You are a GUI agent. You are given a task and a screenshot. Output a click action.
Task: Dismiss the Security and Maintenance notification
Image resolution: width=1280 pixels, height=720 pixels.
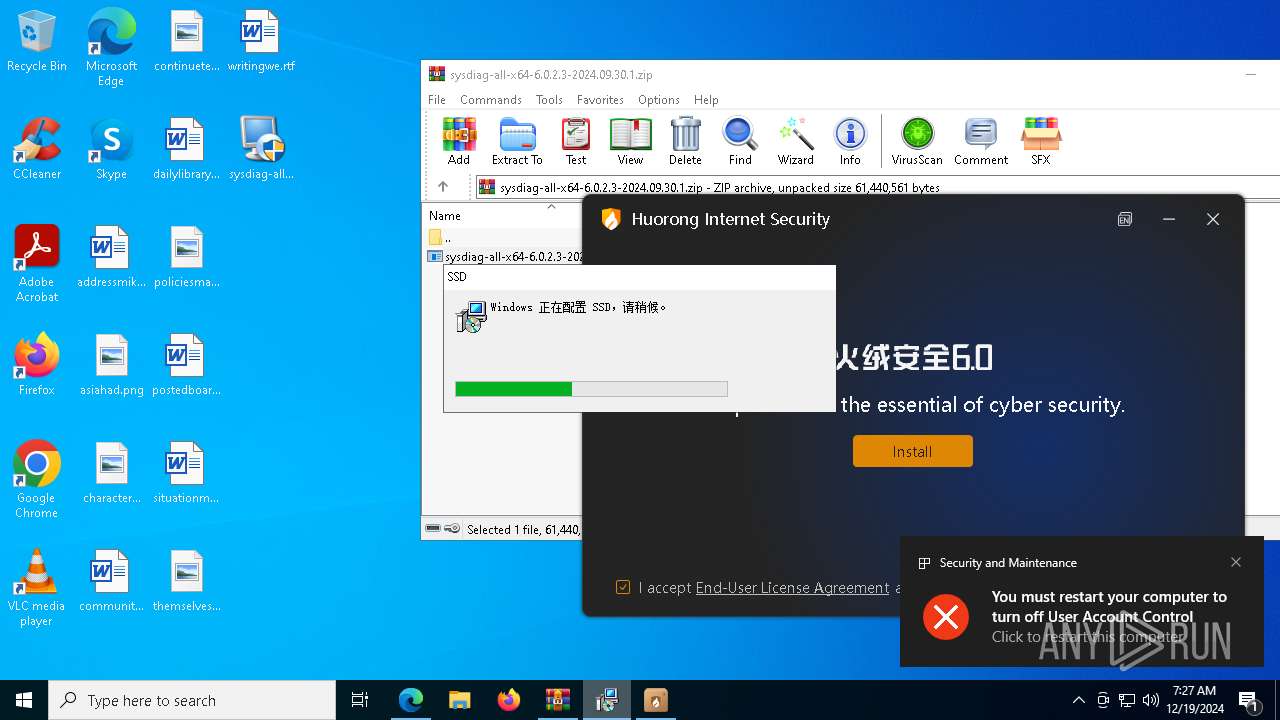tap(1236, 562)
